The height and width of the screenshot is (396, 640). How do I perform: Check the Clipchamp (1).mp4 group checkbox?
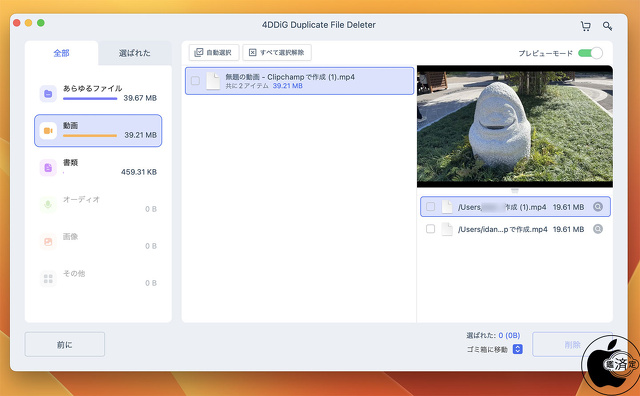pyautogui.click(x=196, y=81)
